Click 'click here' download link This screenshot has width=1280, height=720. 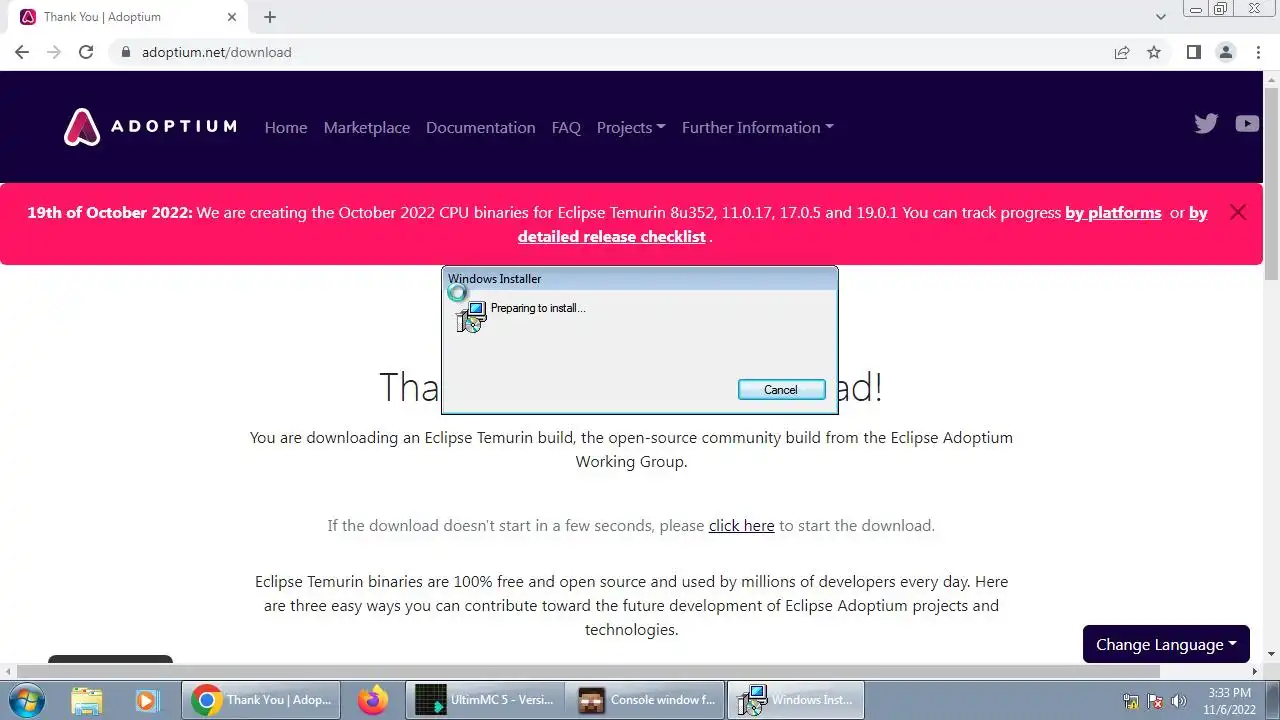click(x=741, y=525)
